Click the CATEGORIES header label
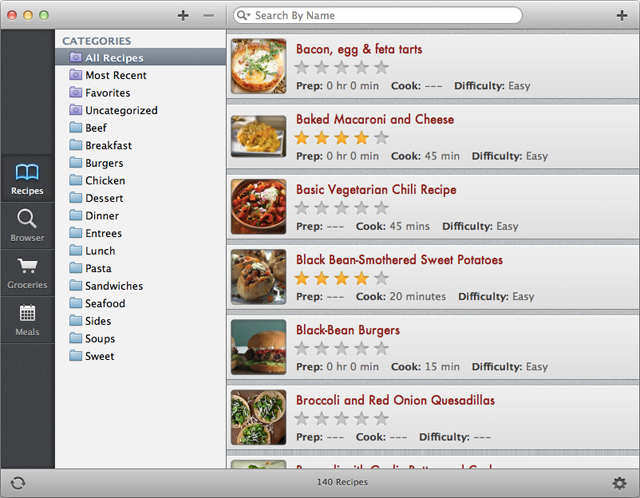The width and height of the screenshot is (640, 498). pos(97,41)
